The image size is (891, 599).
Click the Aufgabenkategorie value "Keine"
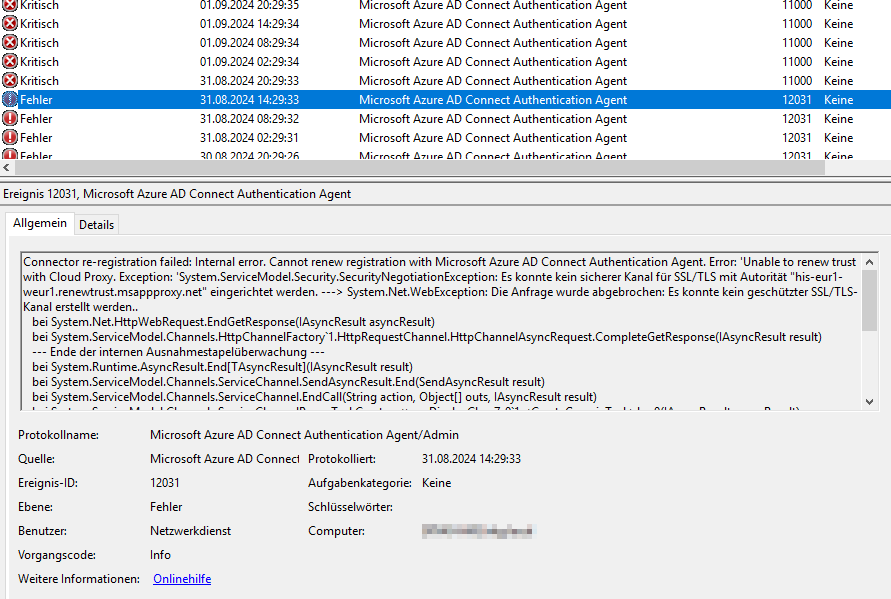tap(436, 482)
